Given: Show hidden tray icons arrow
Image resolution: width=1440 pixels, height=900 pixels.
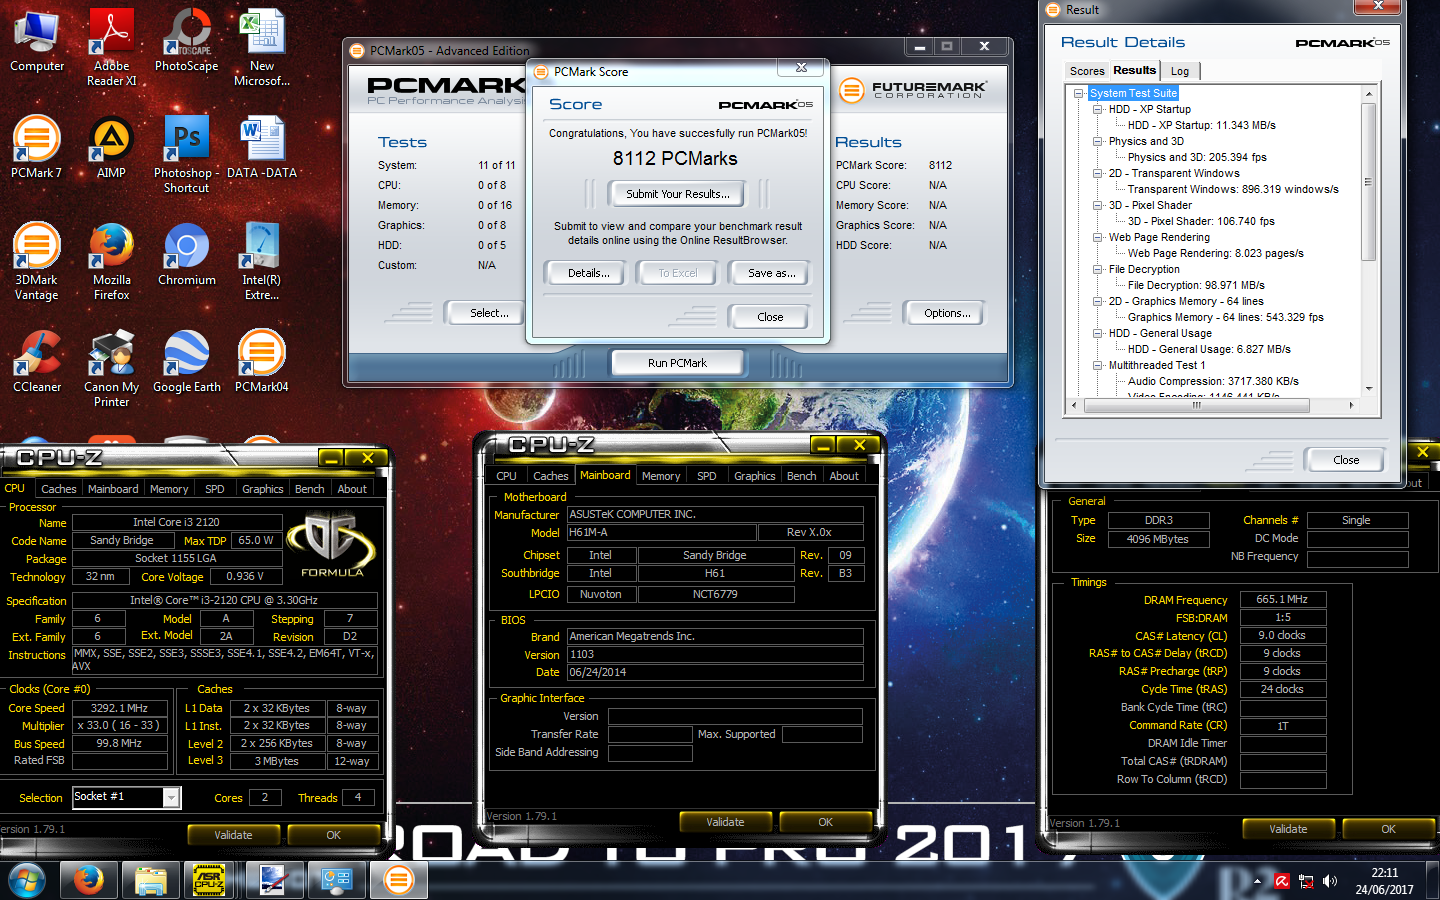Looking at the screenshot, I should pos(1257,881).
